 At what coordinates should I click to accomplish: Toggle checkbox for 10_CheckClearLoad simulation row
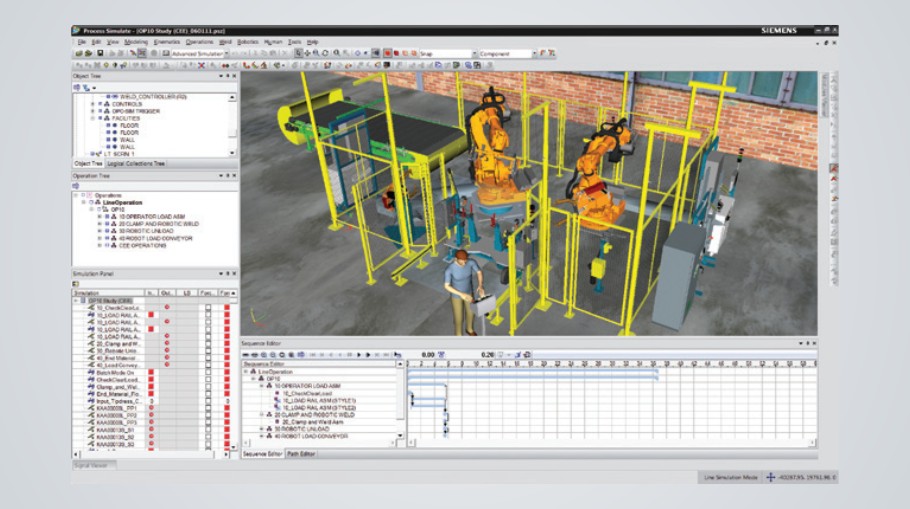pyautogui.click(x=208, y=307)
